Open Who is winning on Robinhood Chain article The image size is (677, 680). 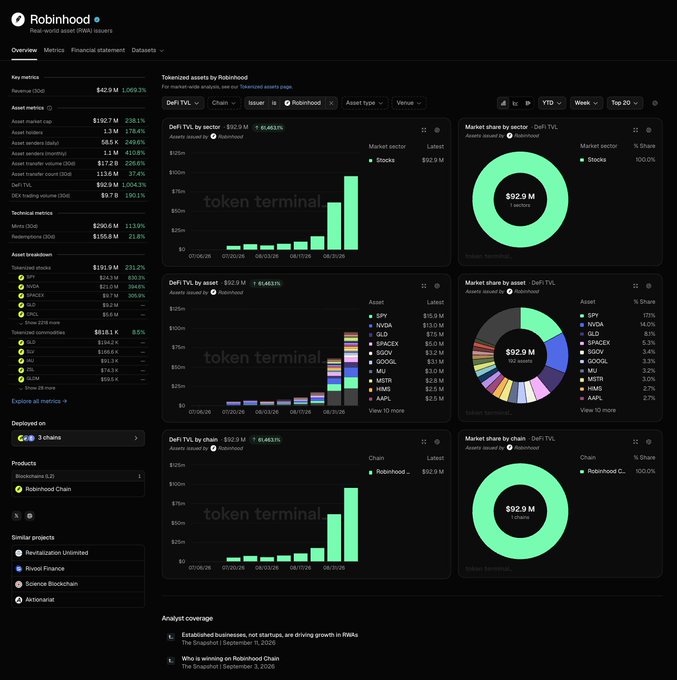(230, 659)
